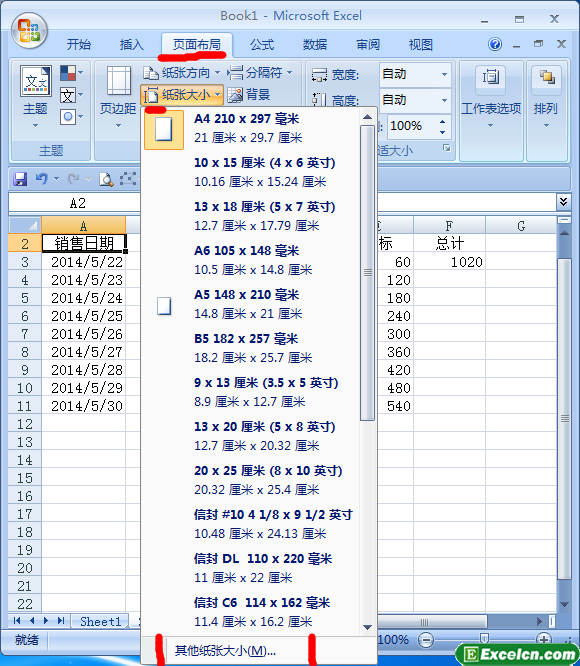Select cell with total 1020

449,262
